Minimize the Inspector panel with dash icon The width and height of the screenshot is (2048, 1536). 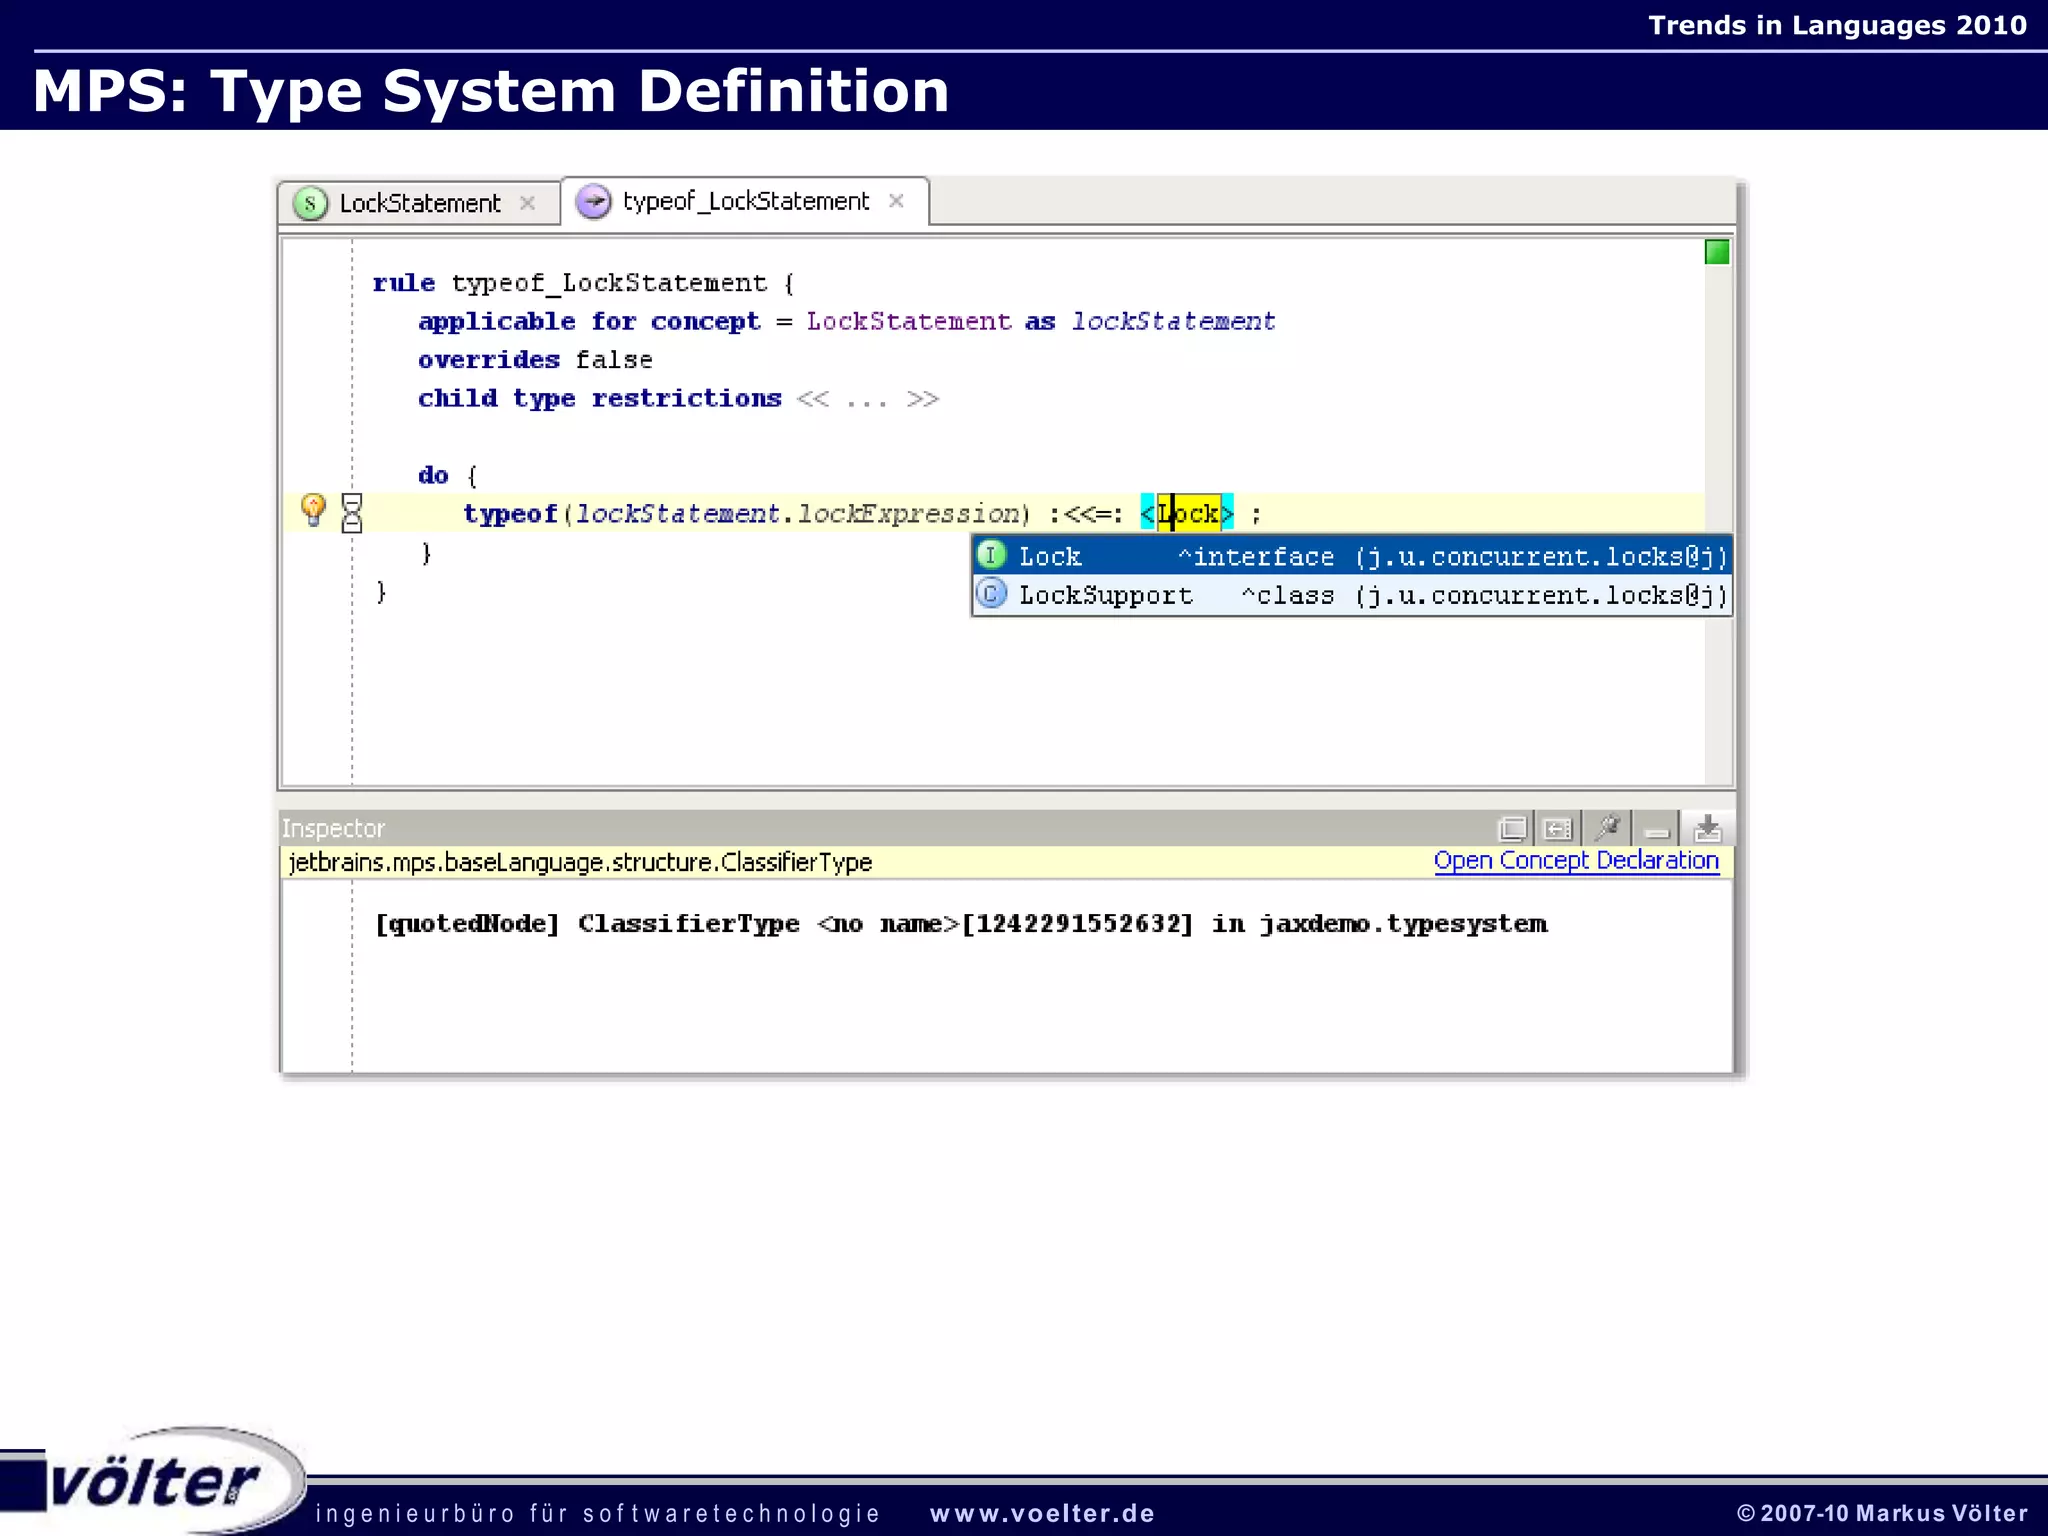click(1657, 830)
